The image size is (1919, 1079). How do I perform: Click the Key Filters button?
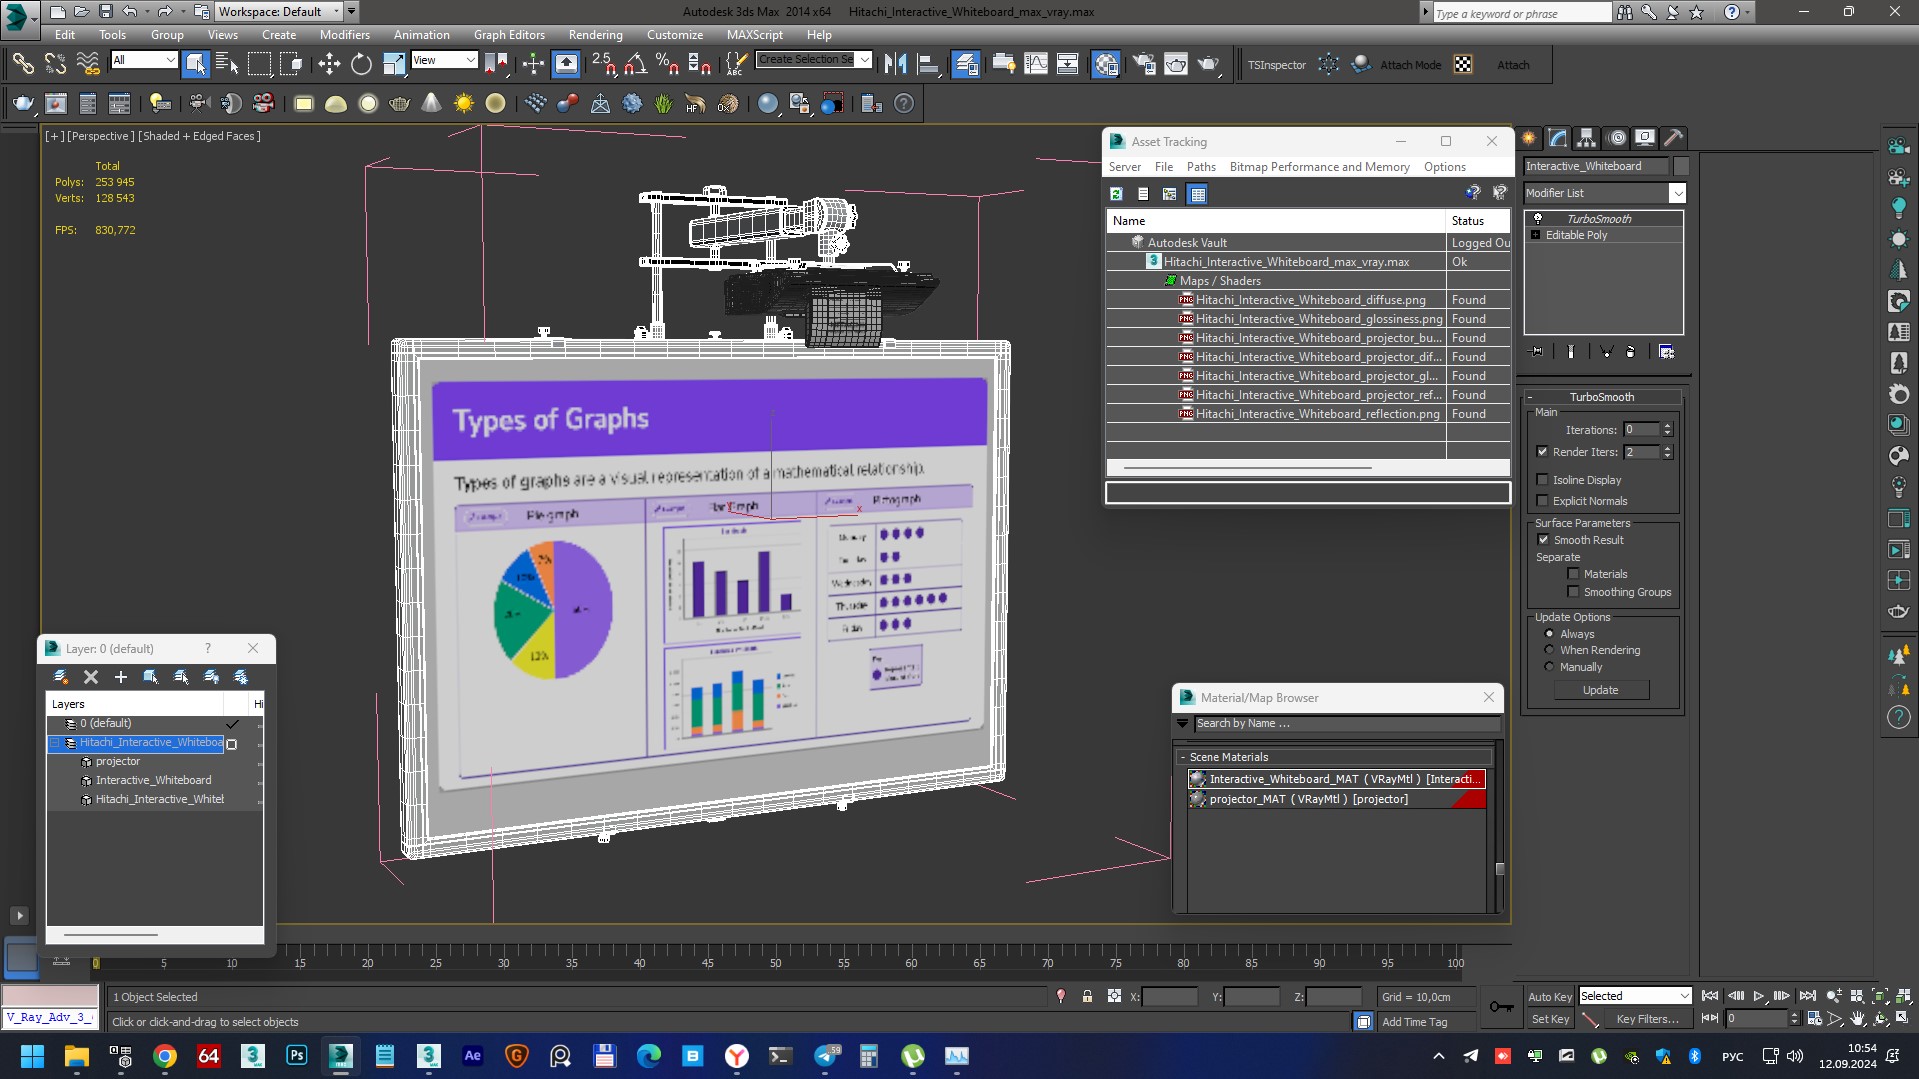1647,1019
